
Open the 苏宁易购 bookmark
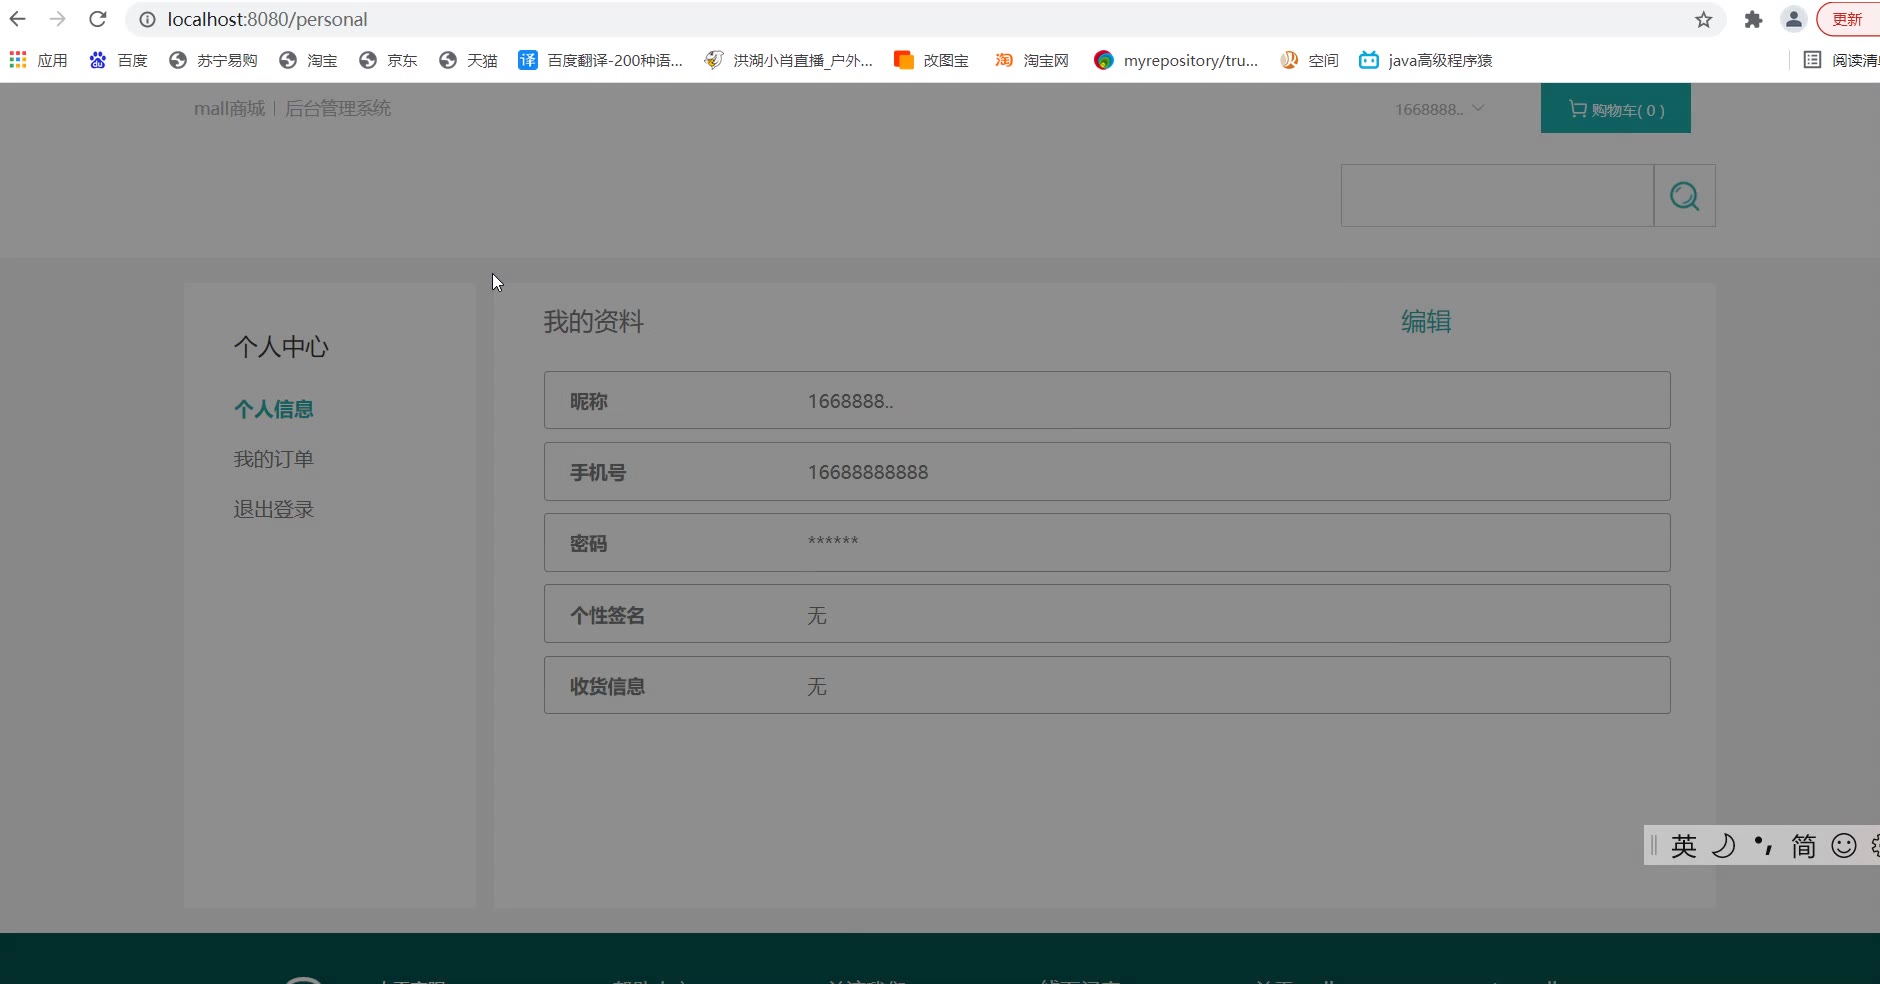tap(213, 60)
